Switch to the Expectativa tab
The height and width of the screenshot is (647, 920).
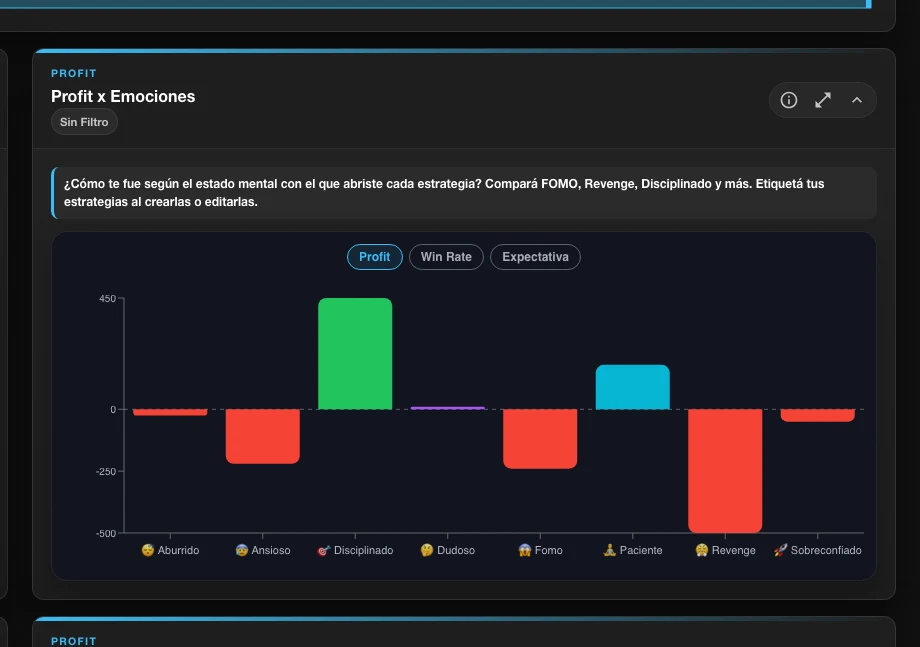coord(535,257)
